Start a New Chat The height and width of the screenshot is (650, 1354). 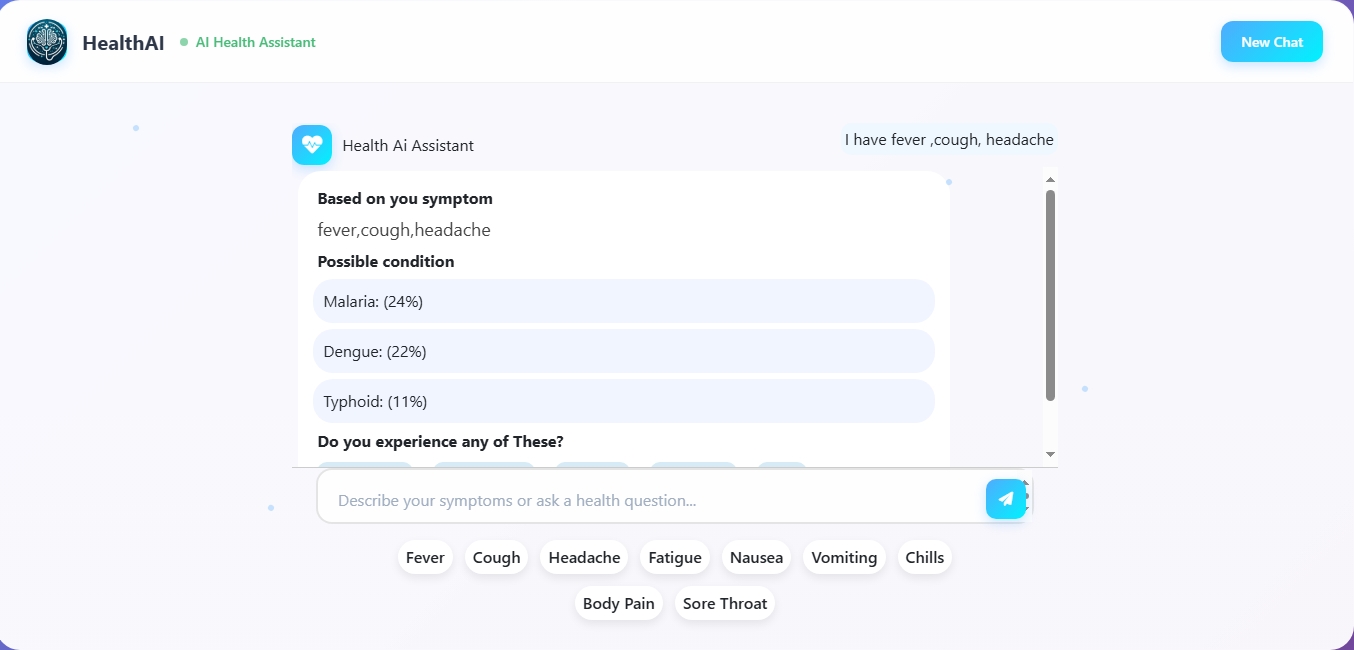click(x=1271, y=42)
